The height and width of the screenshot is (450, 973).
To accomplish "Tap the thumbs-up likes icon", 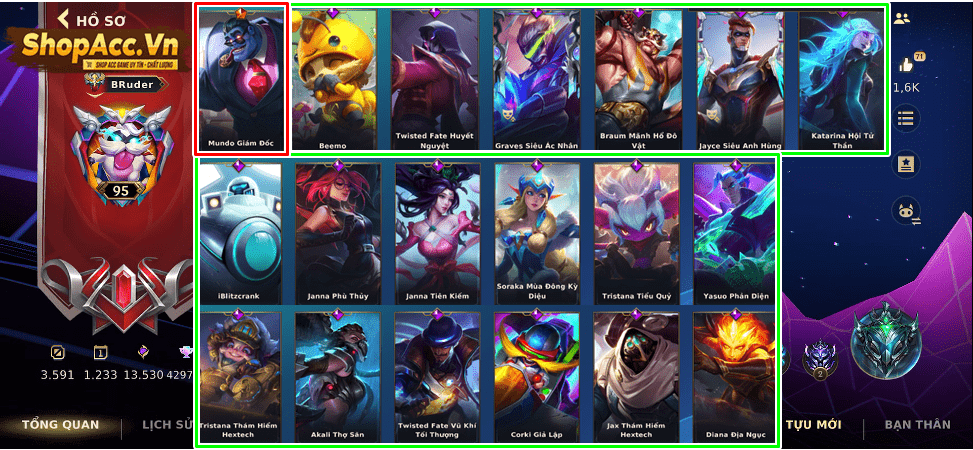I will [x=907, y=64].
